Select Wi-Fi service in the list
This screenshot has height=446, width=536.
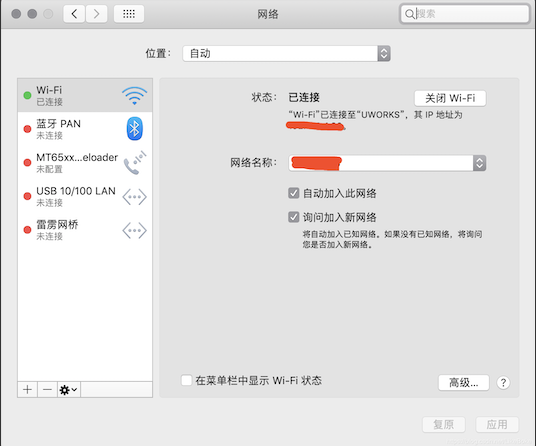(x=85, y=95)
